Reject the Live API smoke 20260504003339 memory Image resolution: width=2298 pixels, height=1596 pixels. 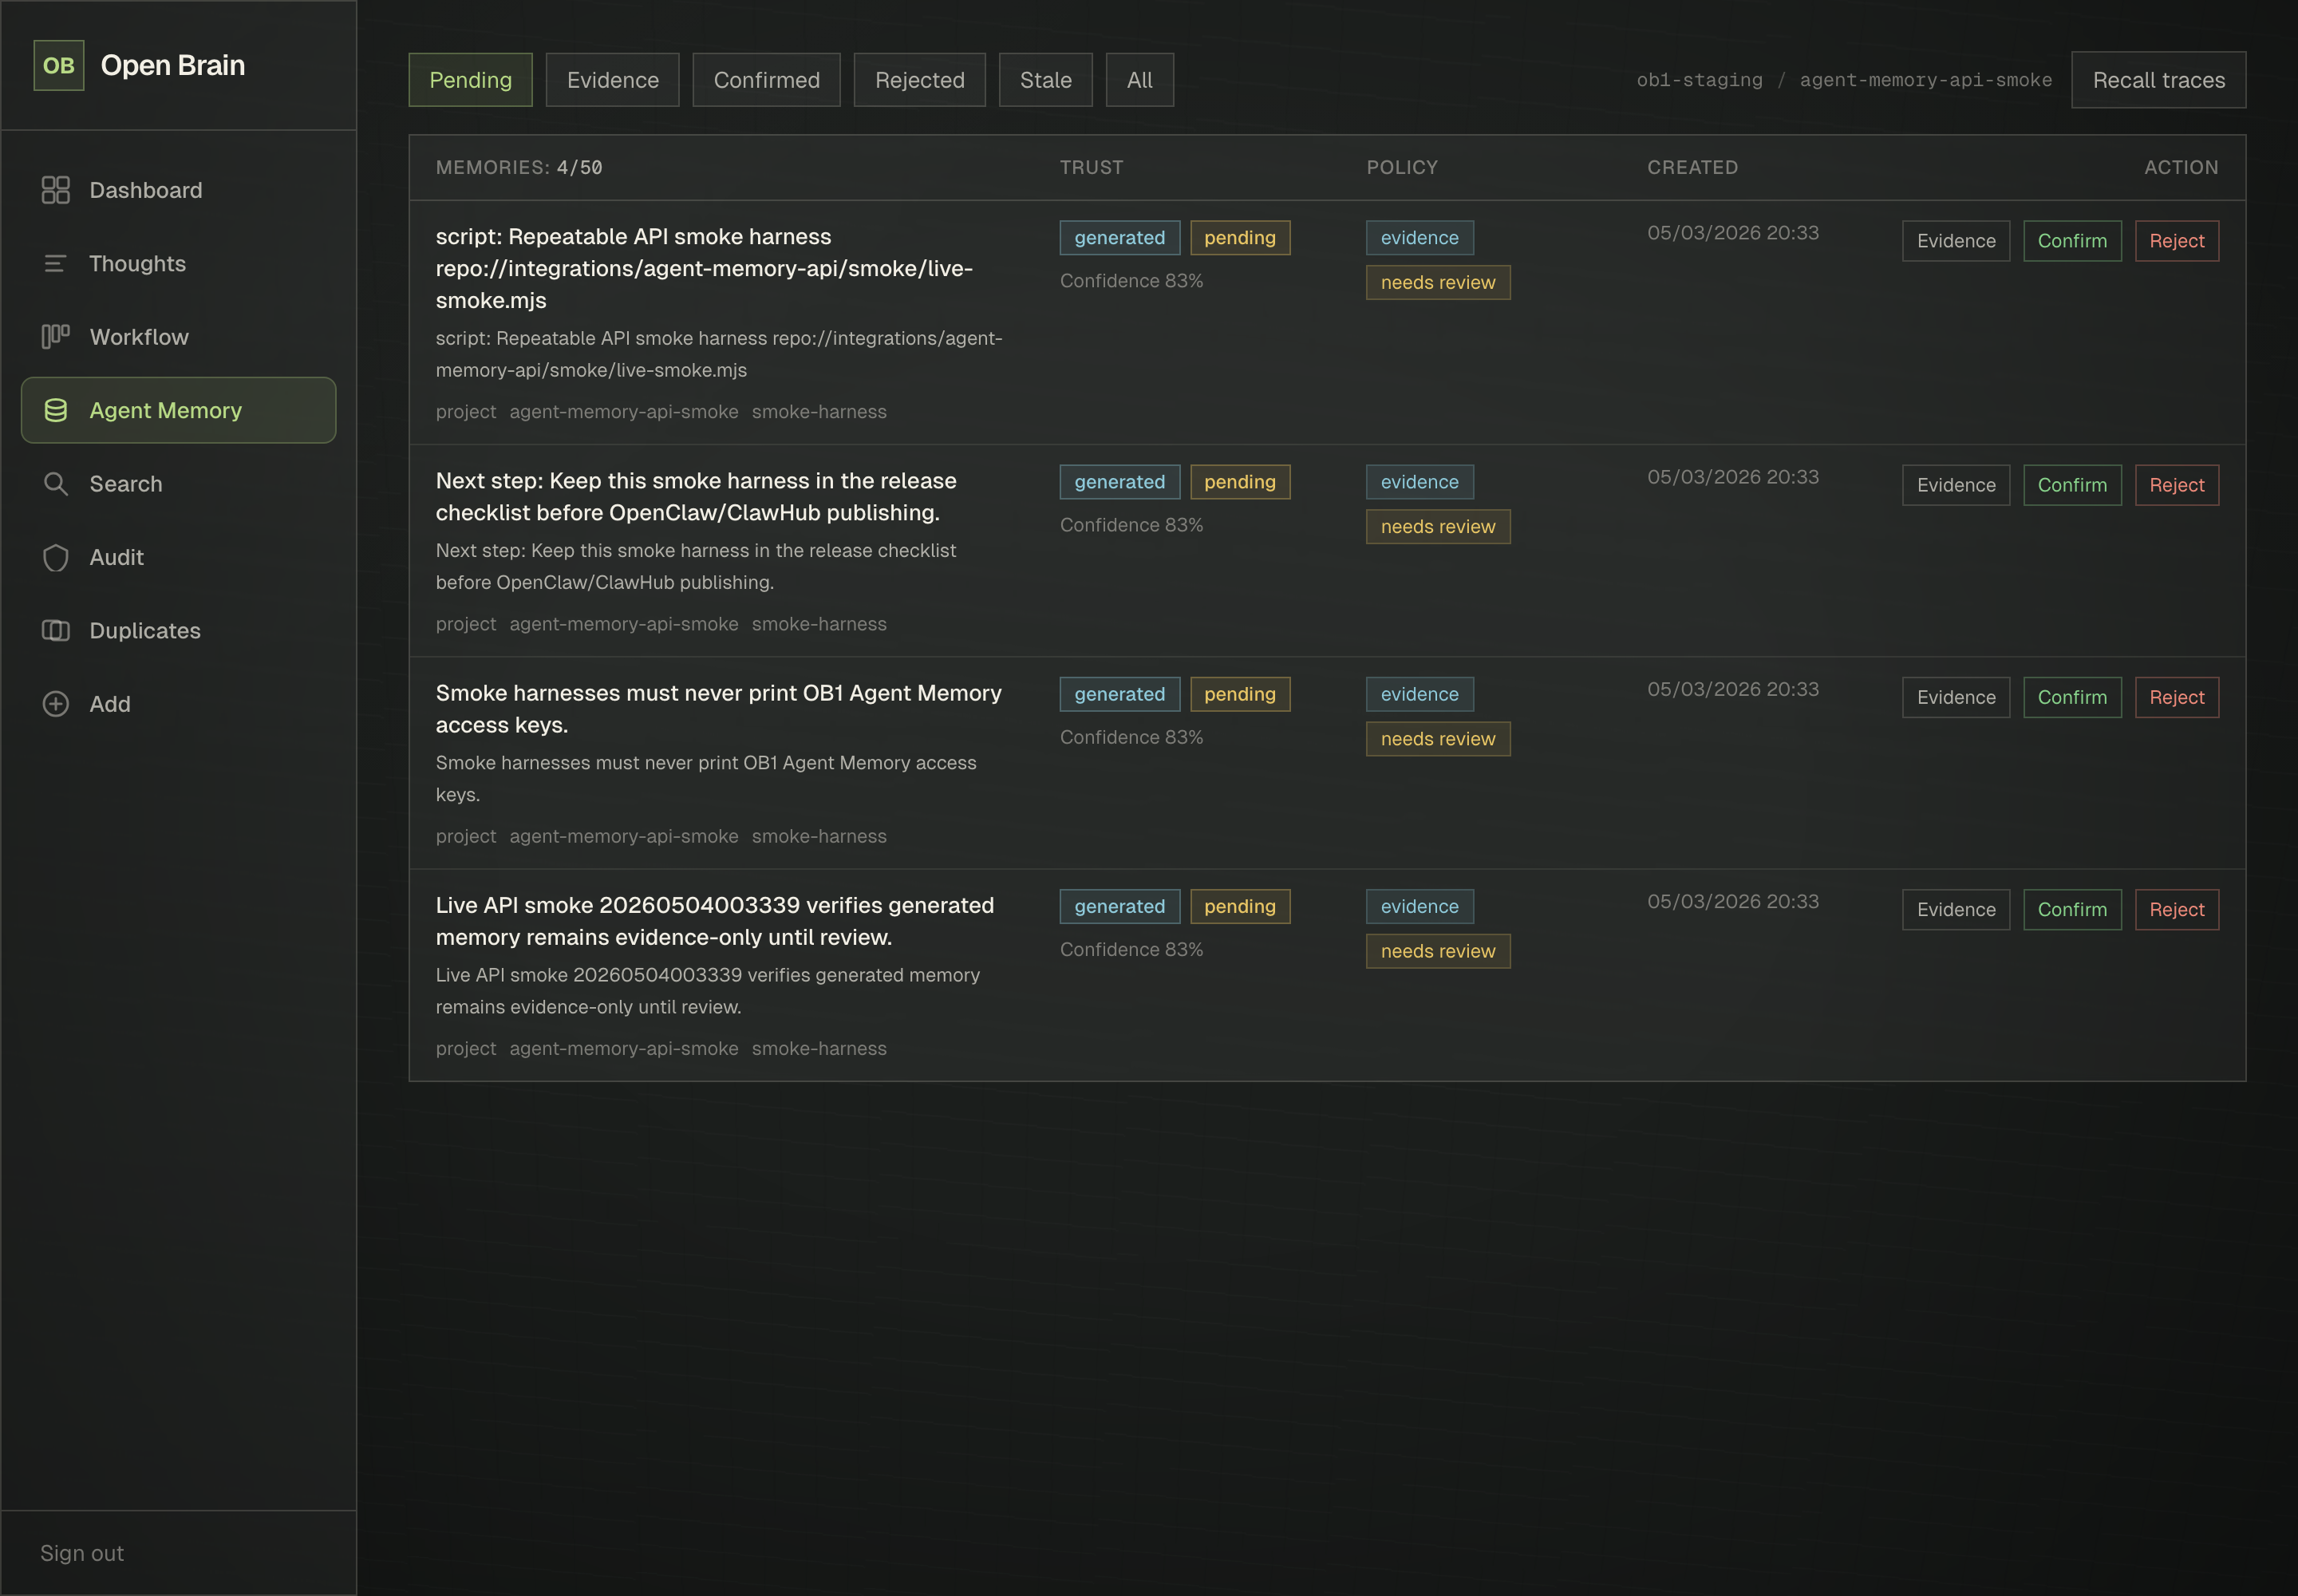2176,909
